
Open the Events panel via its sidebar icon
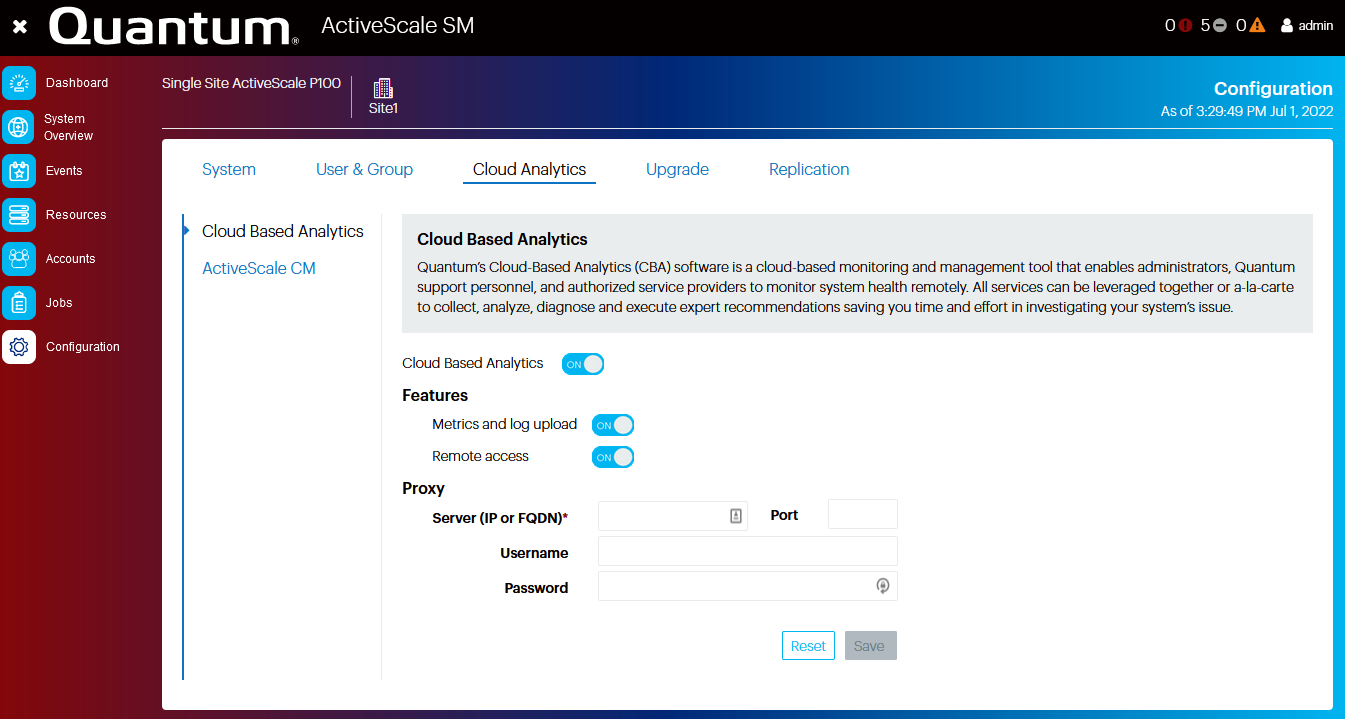19,171
